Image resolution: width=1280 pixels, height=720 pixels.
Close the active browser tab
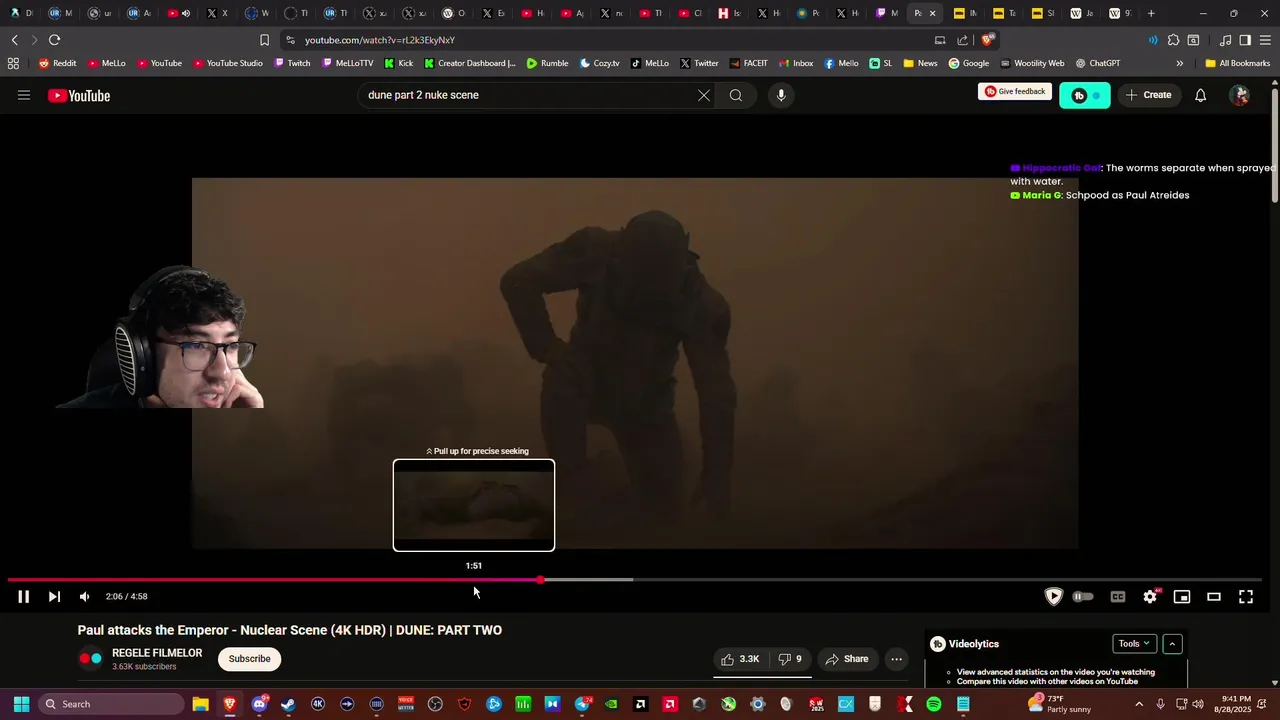pos(932,13)
